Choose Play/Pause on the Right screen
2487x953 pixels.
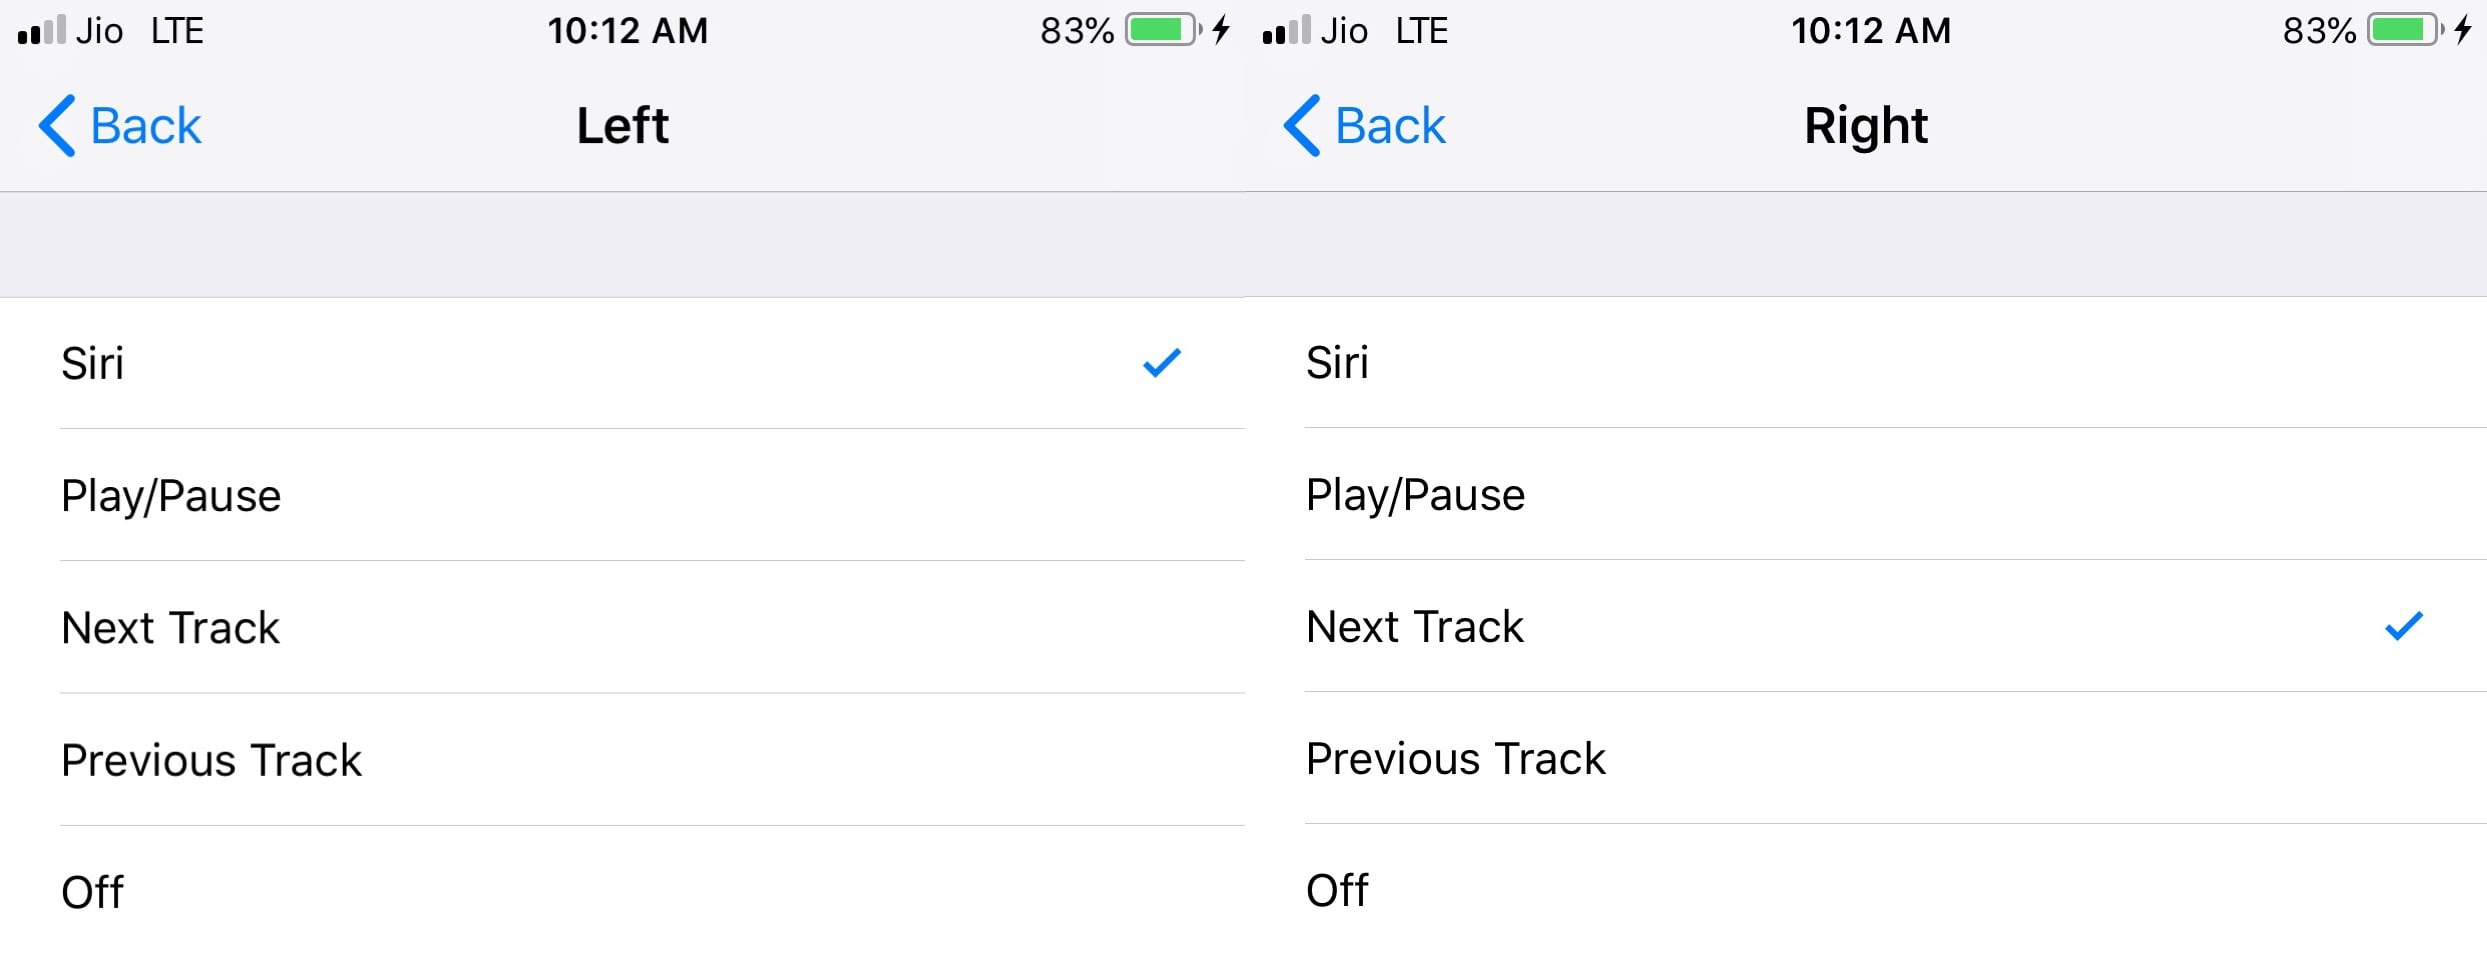click(1866, 494)
